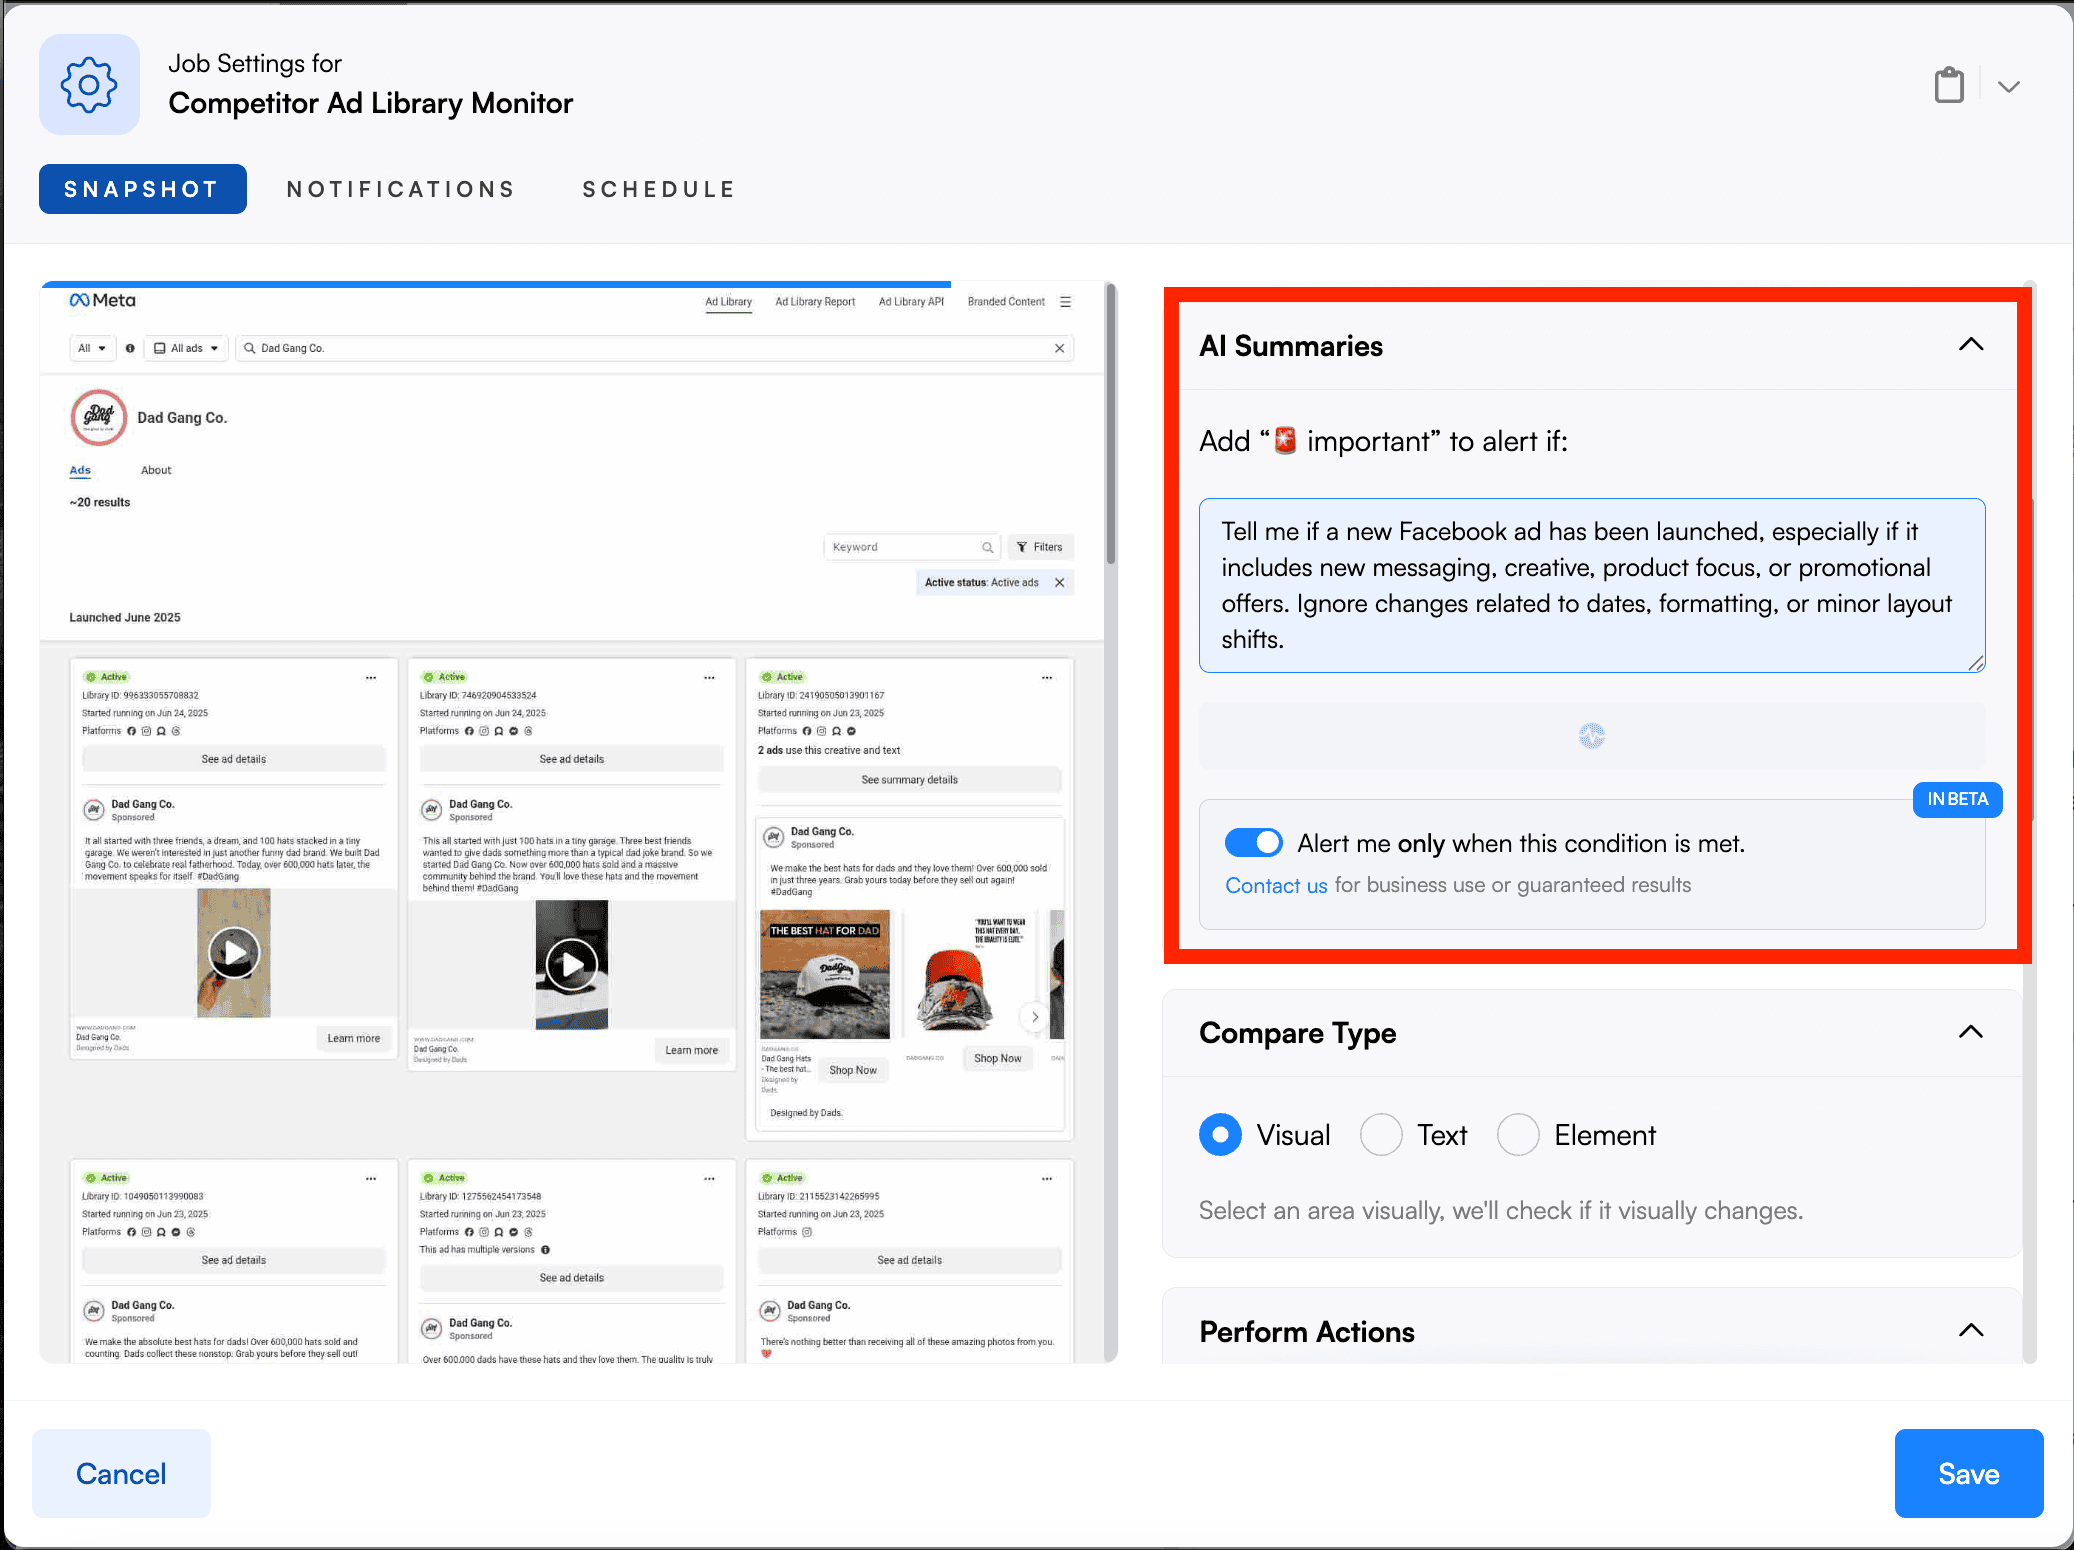Select the Element compare type
Image resolution: width=2074 pixels, height=1550 pixels.
1518,1135
